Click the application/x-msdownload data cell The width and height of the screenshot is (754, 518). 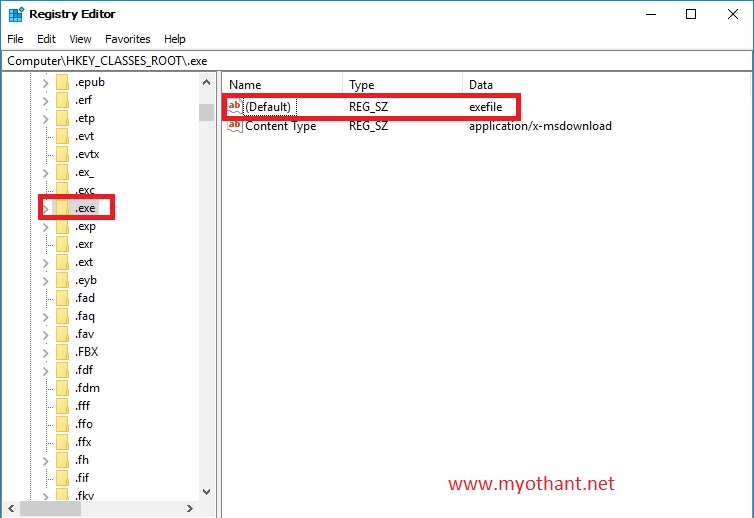(x=540, y=126)
